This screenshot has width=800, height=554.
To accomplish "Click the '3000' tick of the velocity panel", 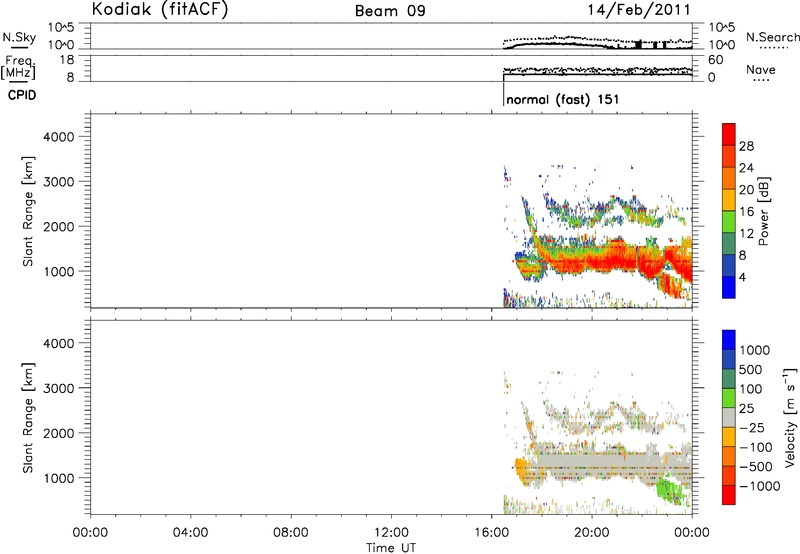I will point(59,388).
